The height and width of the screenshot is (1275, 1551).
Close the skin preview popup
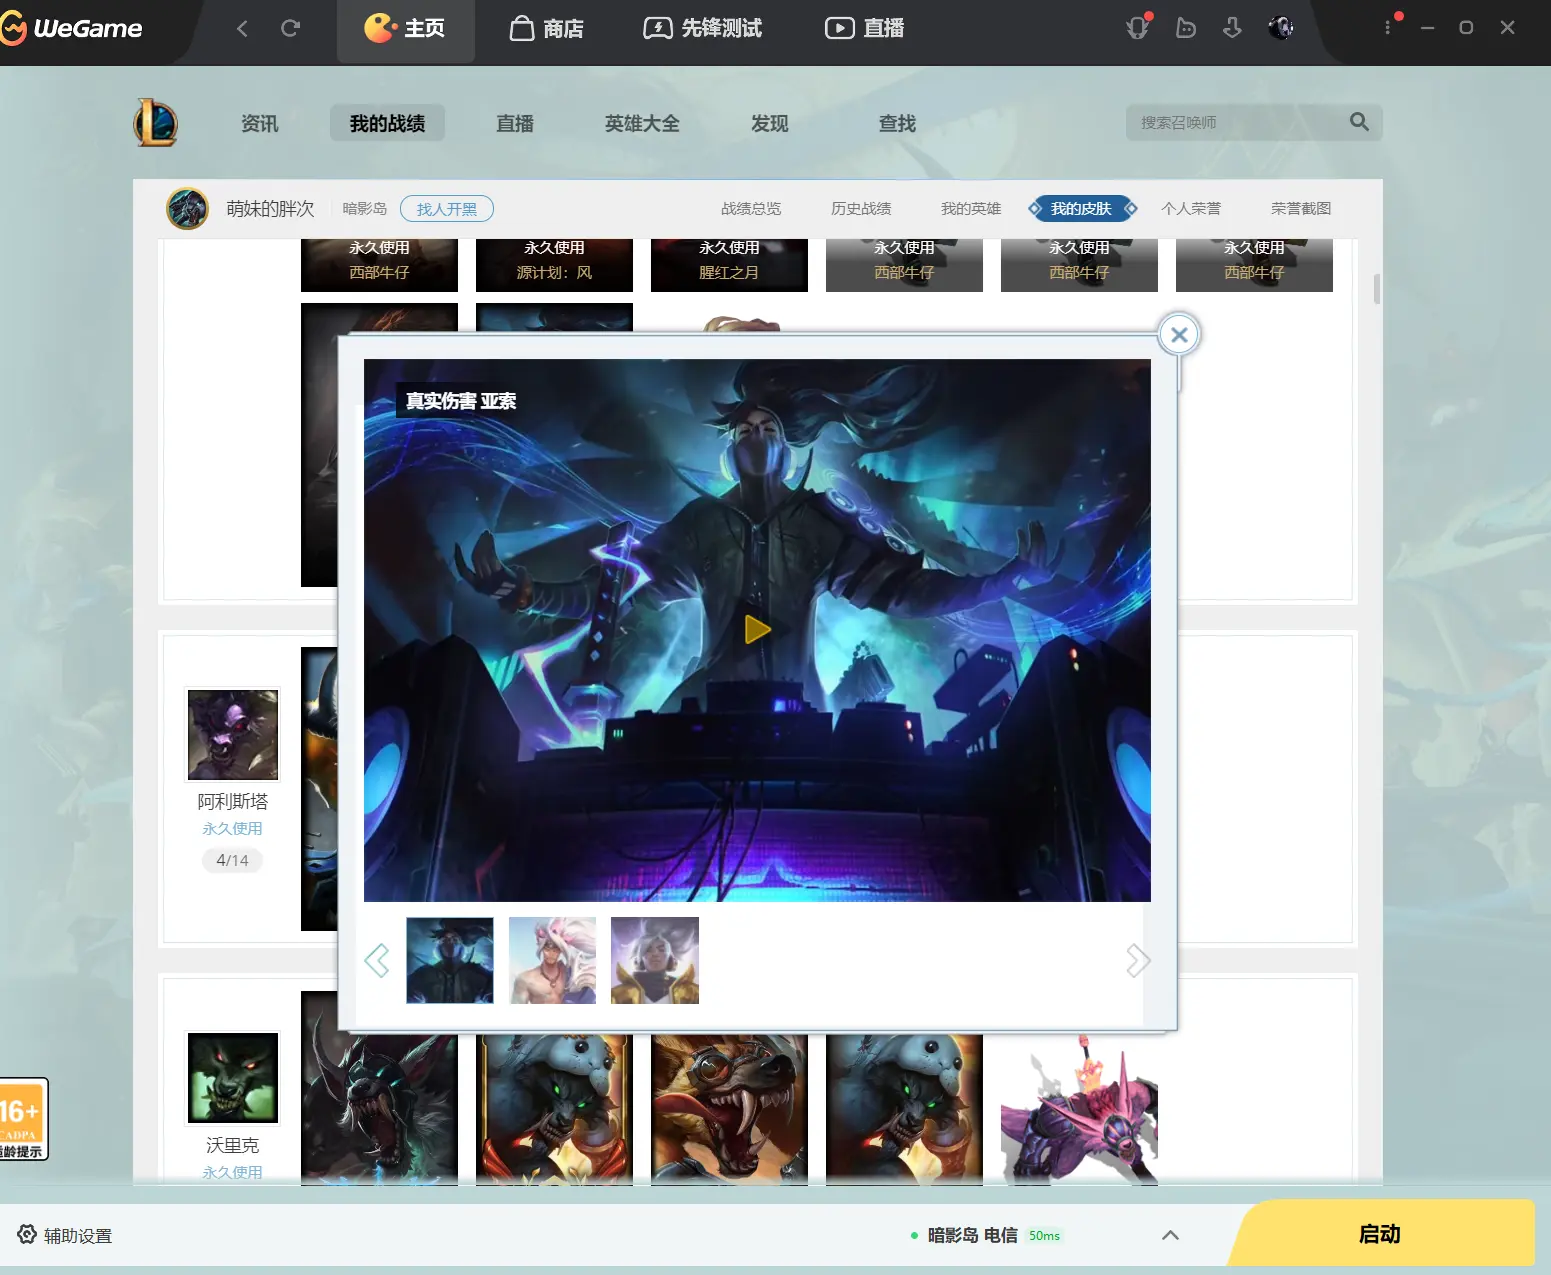coord(1179,335)
